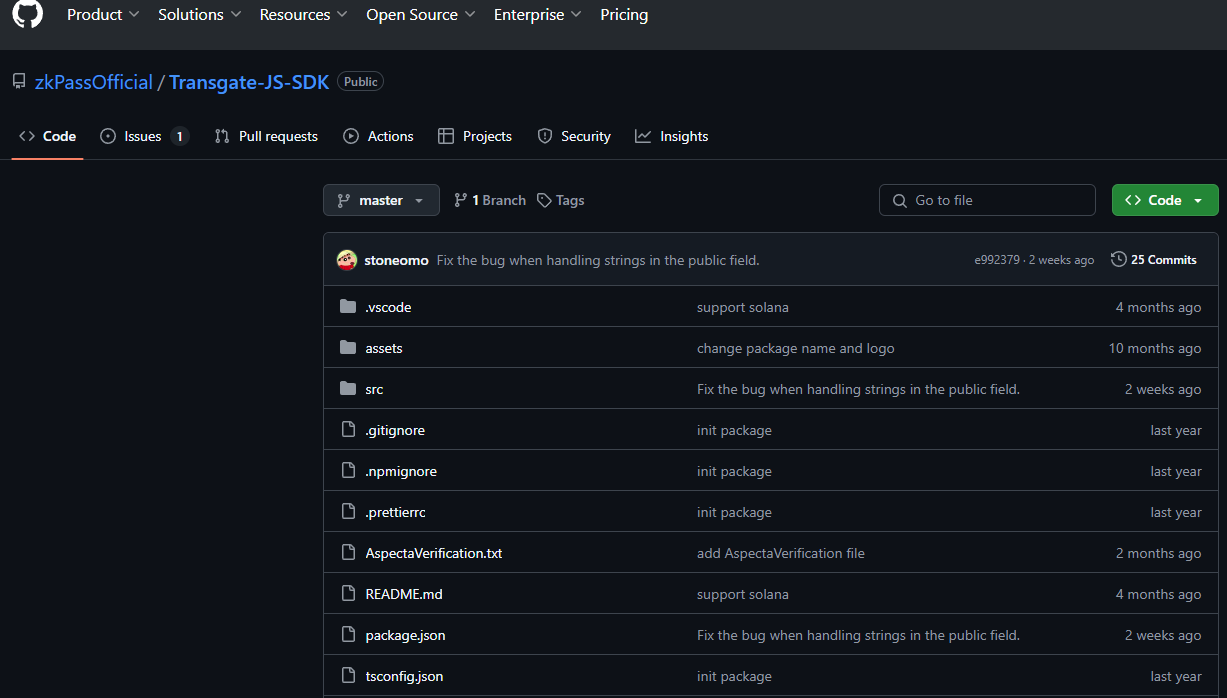Switch to the Pull requests tab
Image resolution: width=1227 pixels, height=698 pixels.
[x=267, y=136]
